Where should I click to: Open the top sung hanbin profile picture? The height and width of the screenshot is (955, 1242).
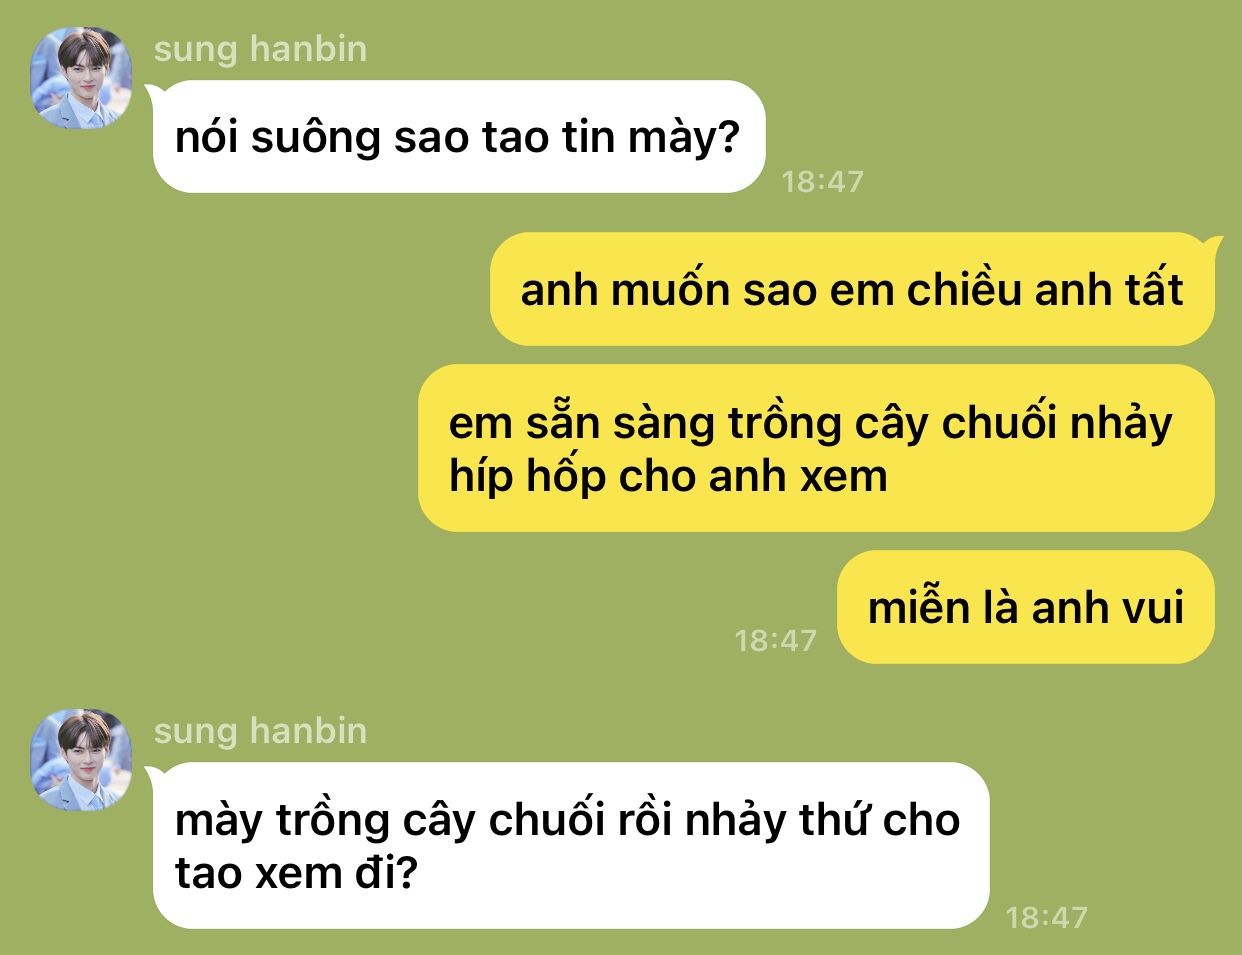click(81, 78)
